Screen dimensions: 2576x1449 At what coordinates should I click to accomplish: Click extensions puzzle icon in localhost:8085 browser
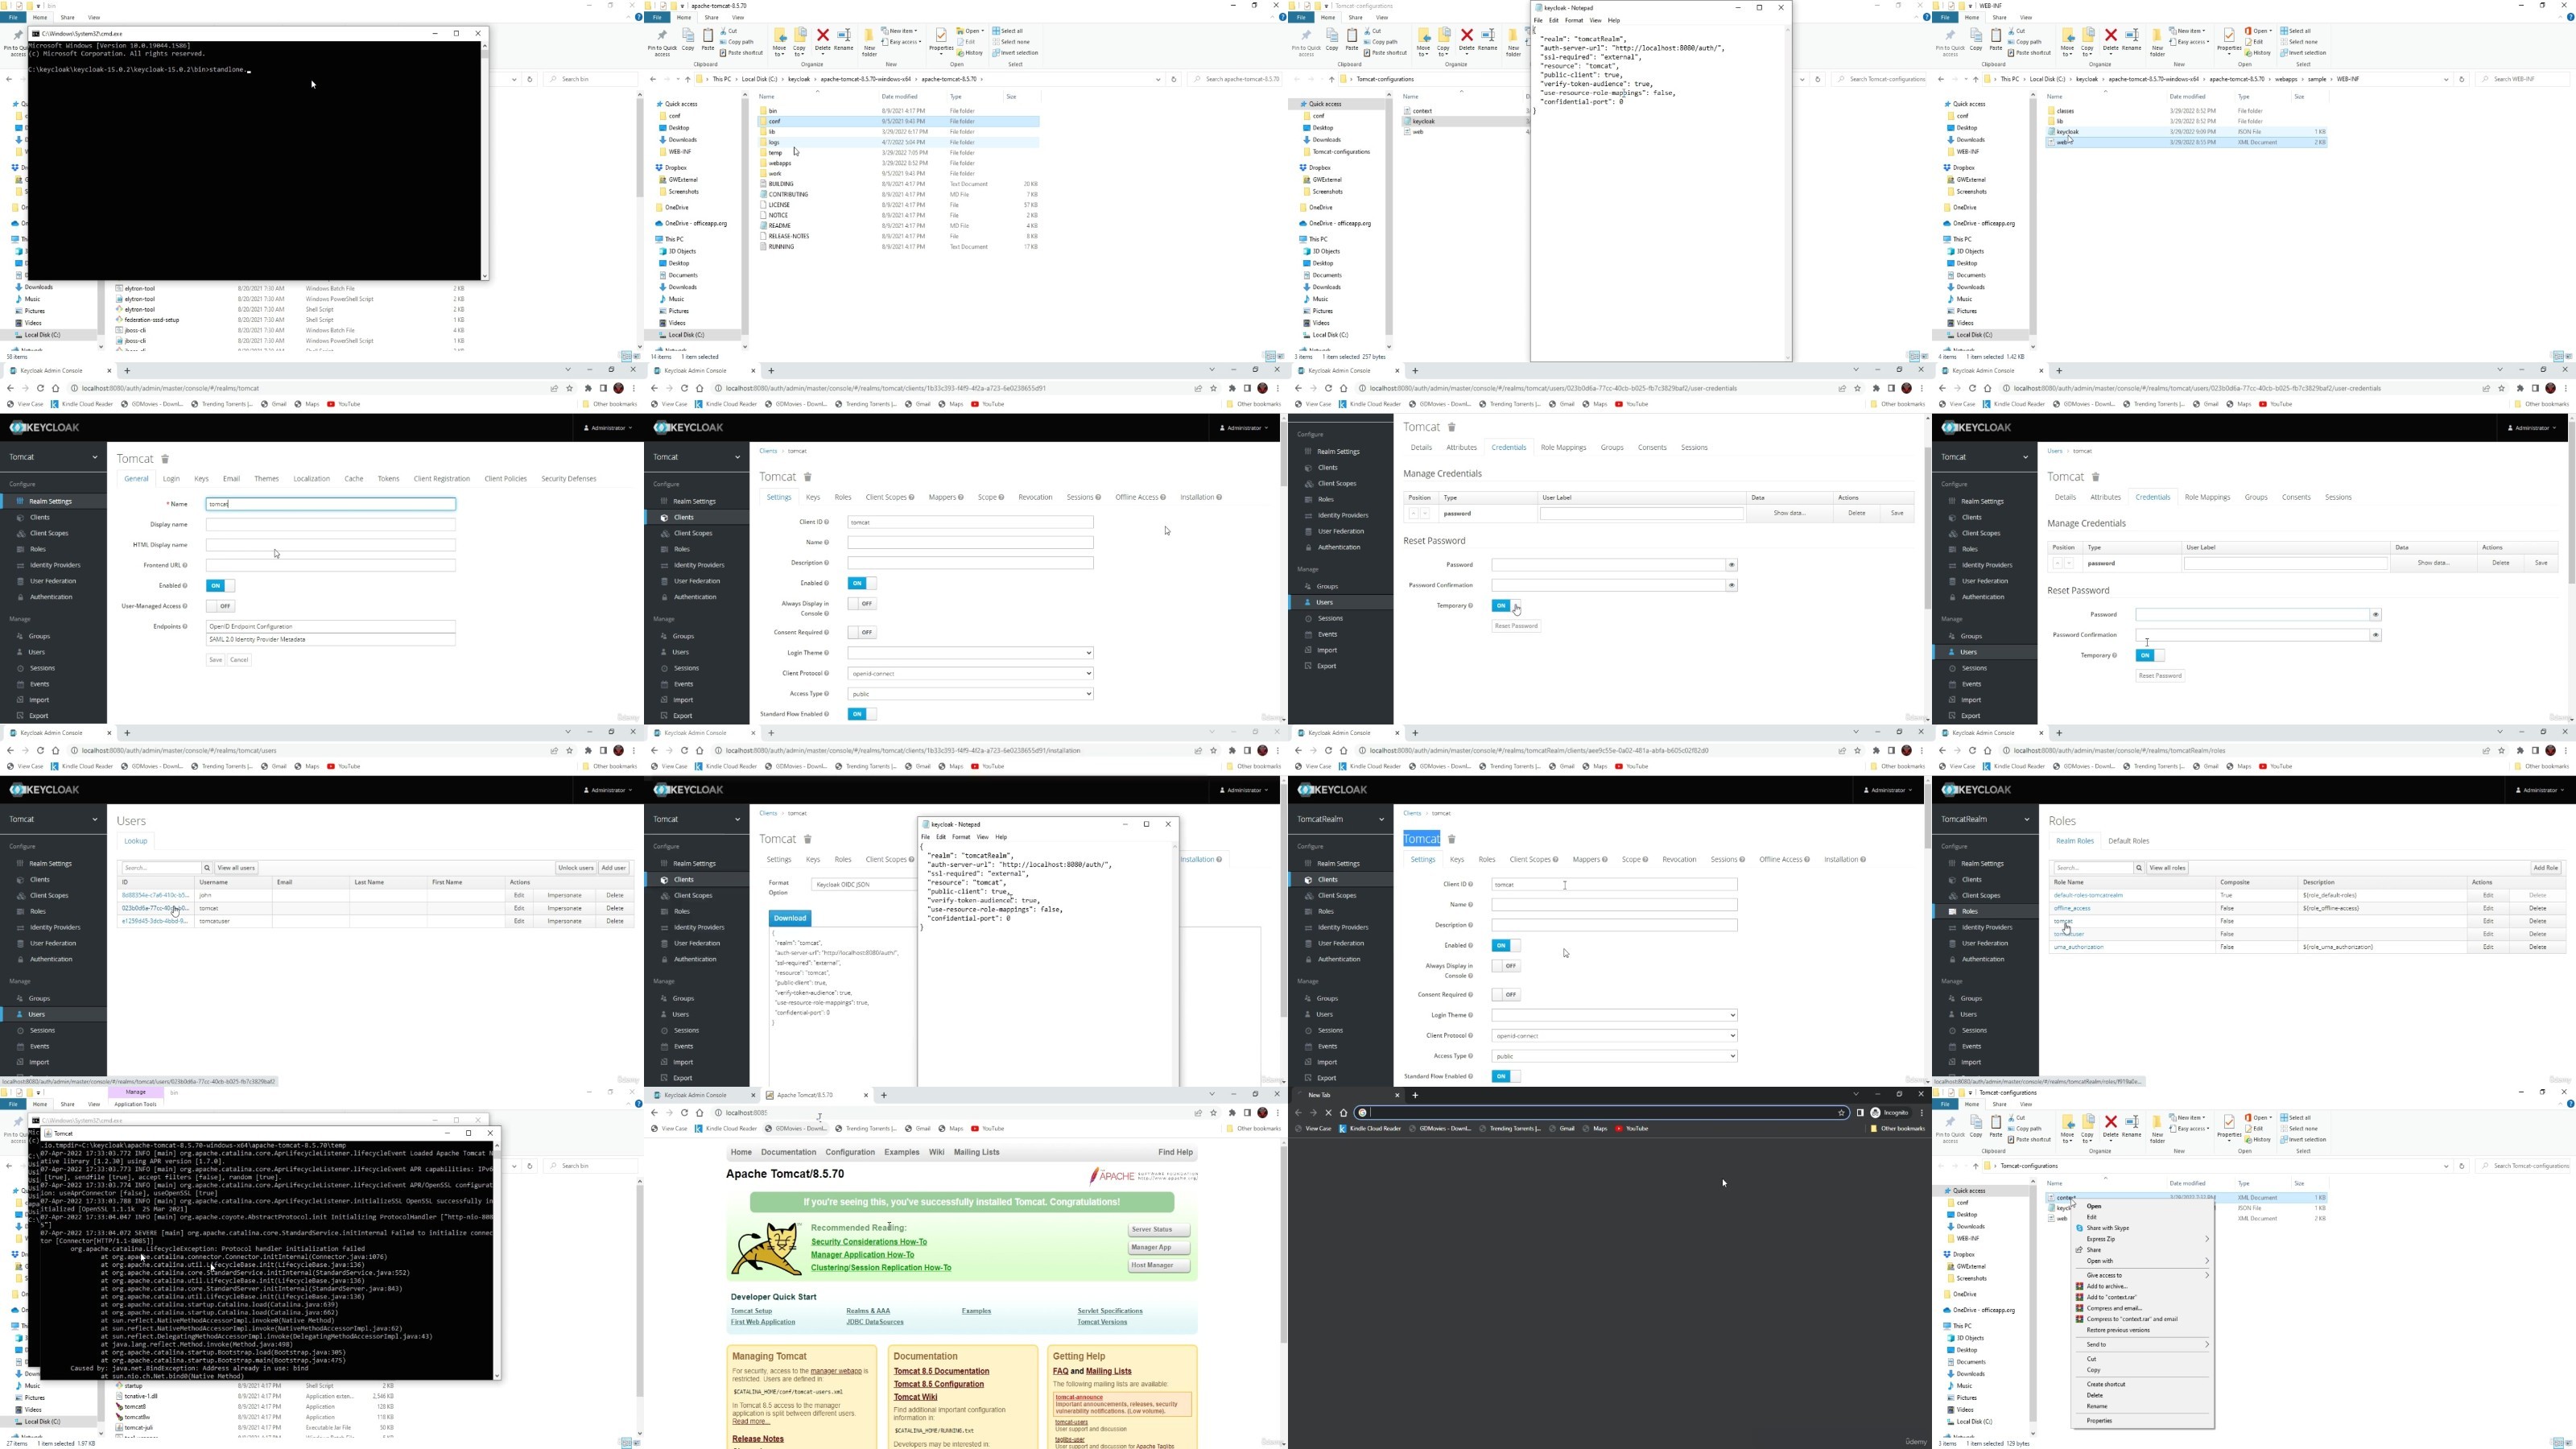tap(1232, 1113)
